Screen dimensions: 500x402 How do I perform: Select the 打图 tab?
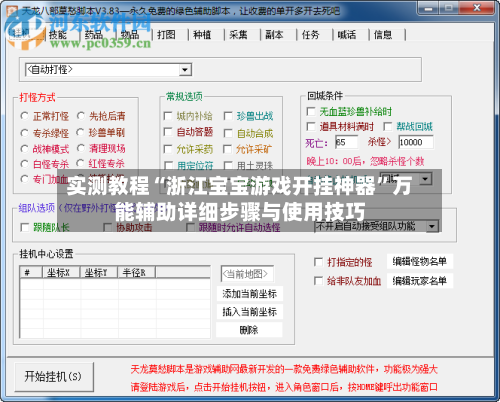click(x=166, y=35)
